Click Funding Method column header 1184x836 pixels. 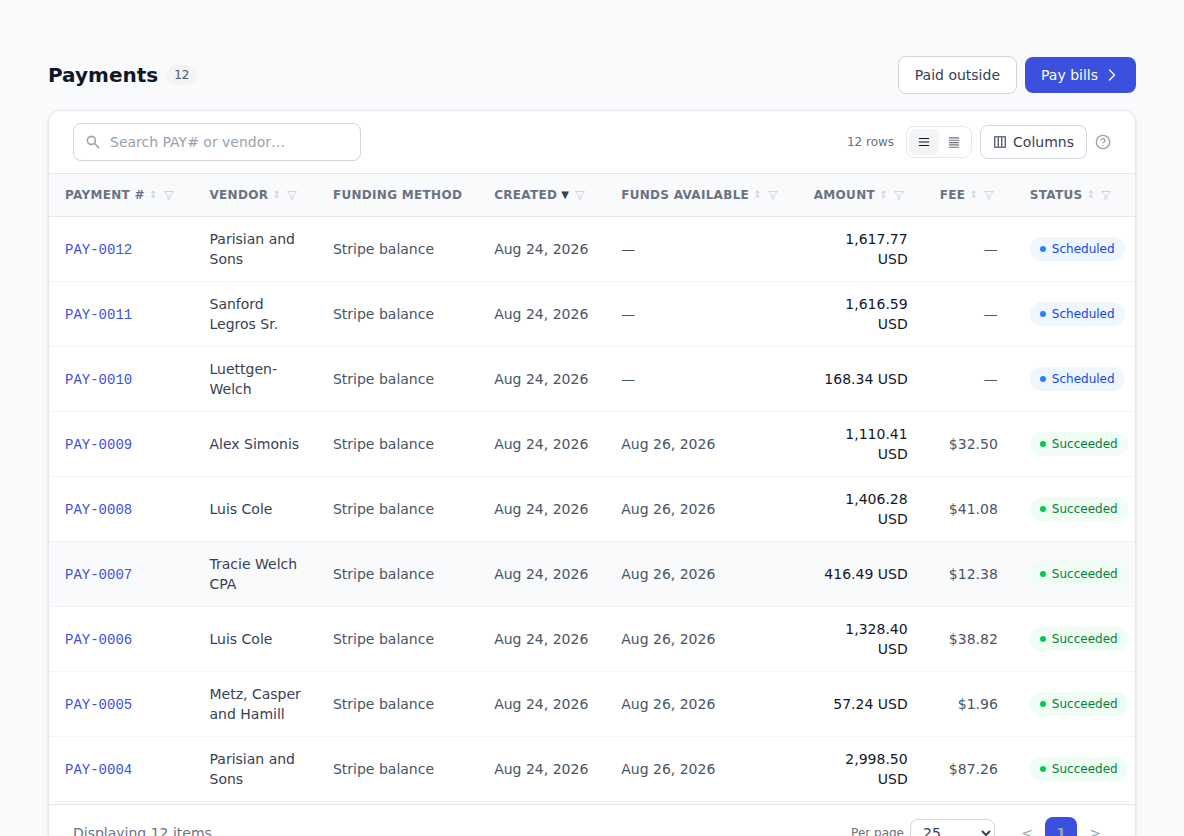pos(397,195)
